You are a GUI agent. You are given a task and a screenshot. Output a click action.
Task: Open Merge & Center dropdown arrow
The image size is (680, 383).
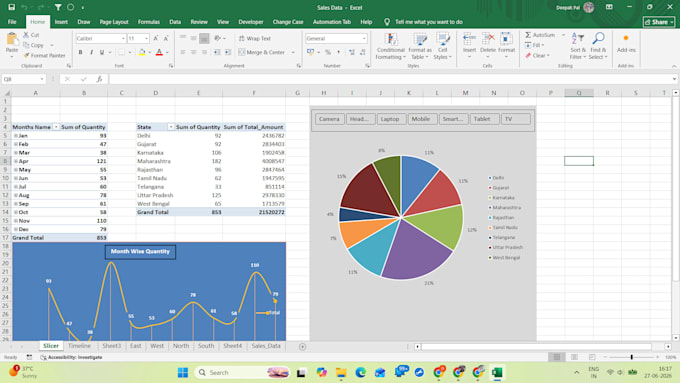(293, 52)
